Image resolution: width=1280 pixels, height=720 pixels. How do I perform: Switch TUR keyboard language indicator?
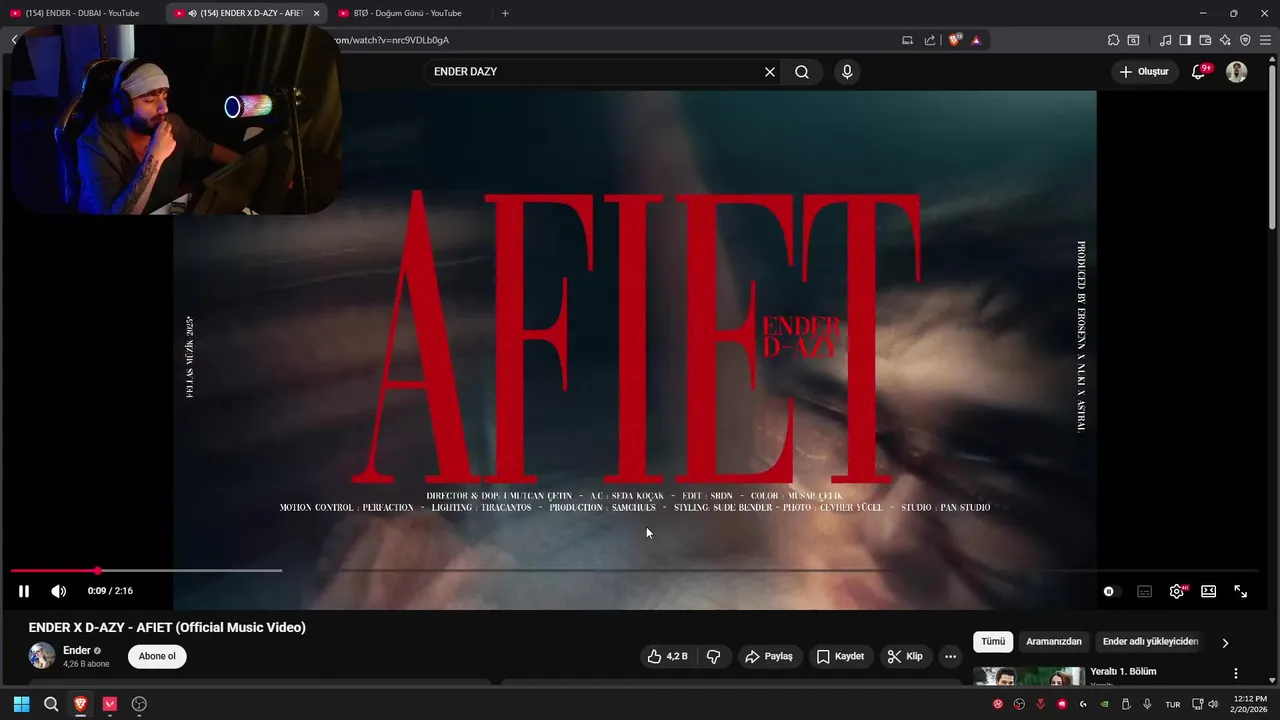click(x=1173, y=704)
